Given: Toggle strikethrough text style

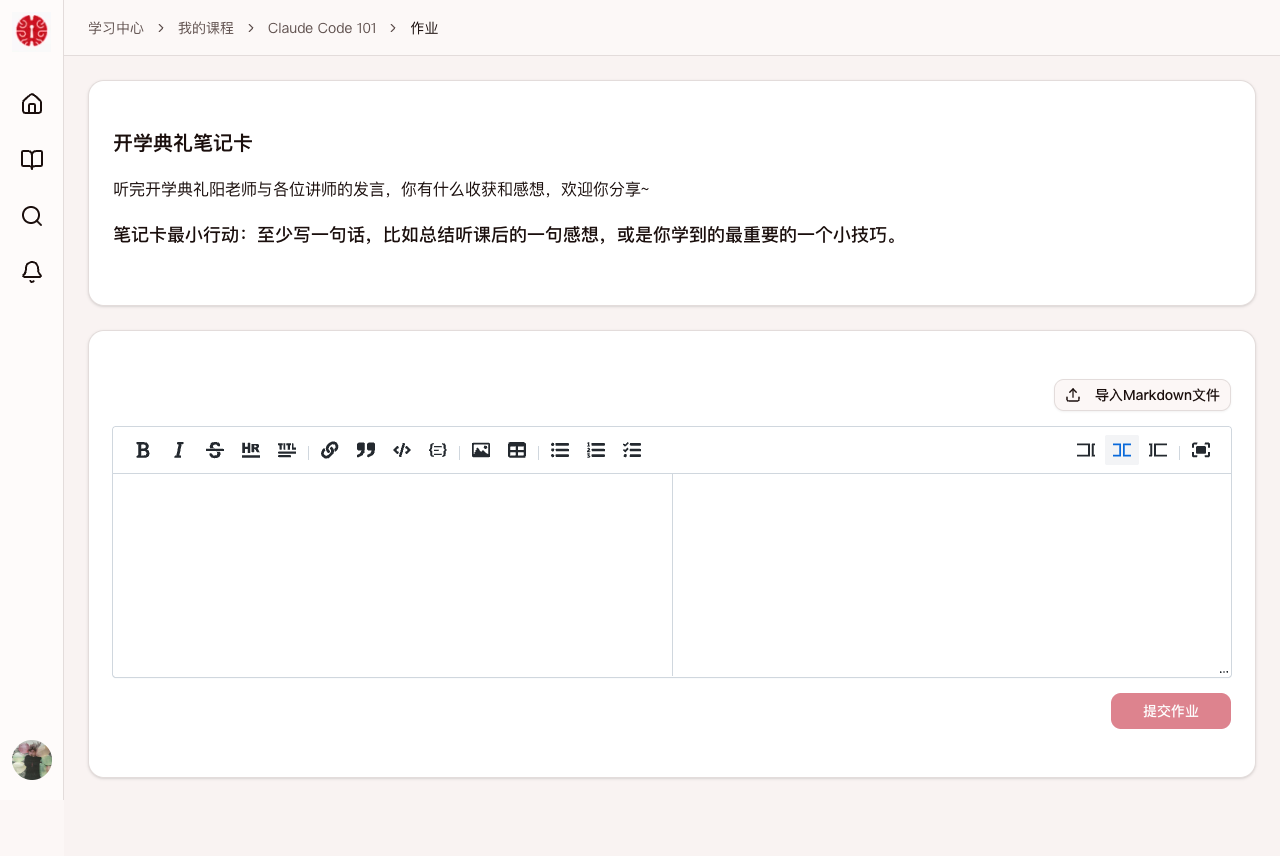Looking at the screenshot, I should pyautogui.click(x=214, y=450).
